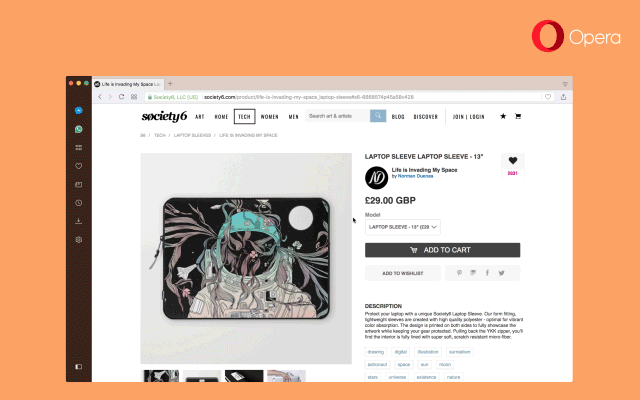The image size is (640, 400).
Task: Open the tab menu arrow at the top right
Action: click(565, 84)
